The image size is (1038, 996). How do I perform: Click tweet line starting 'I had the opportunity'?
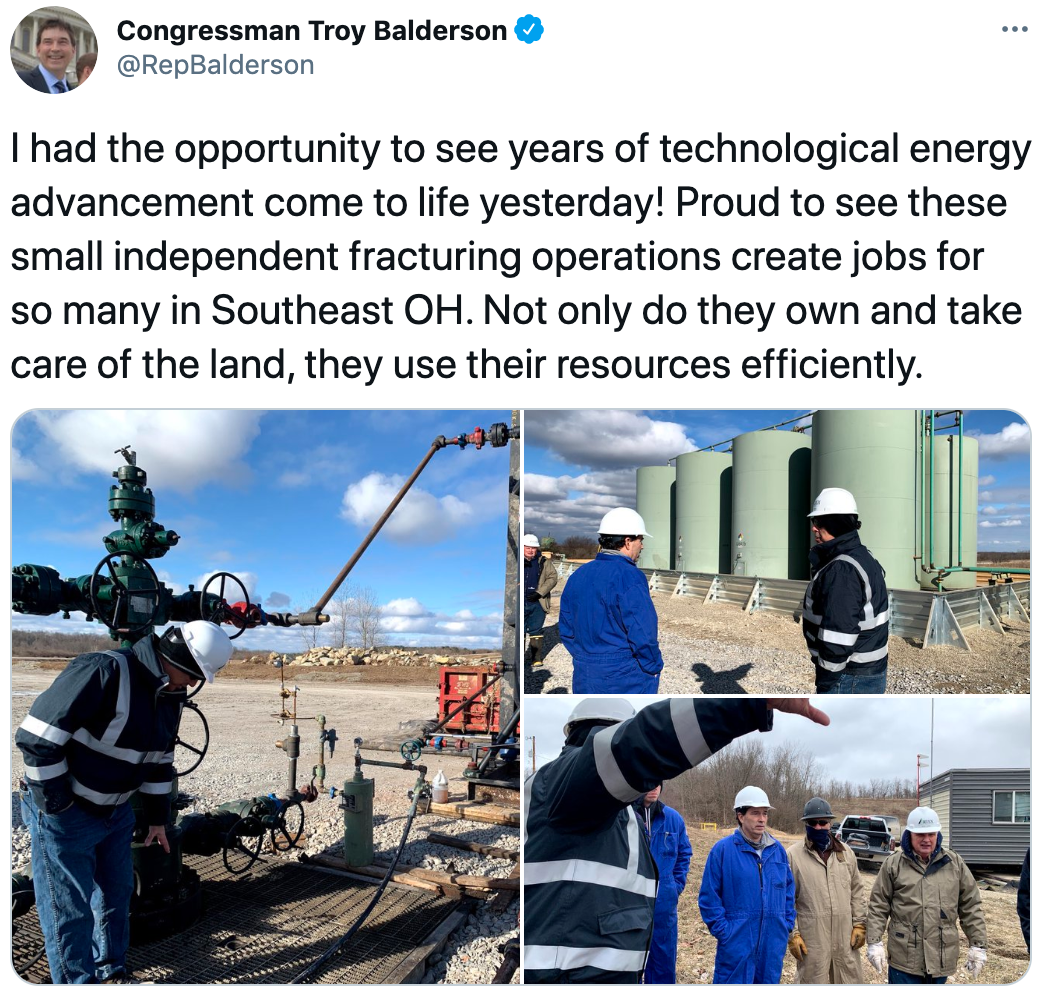coord(520,149)
